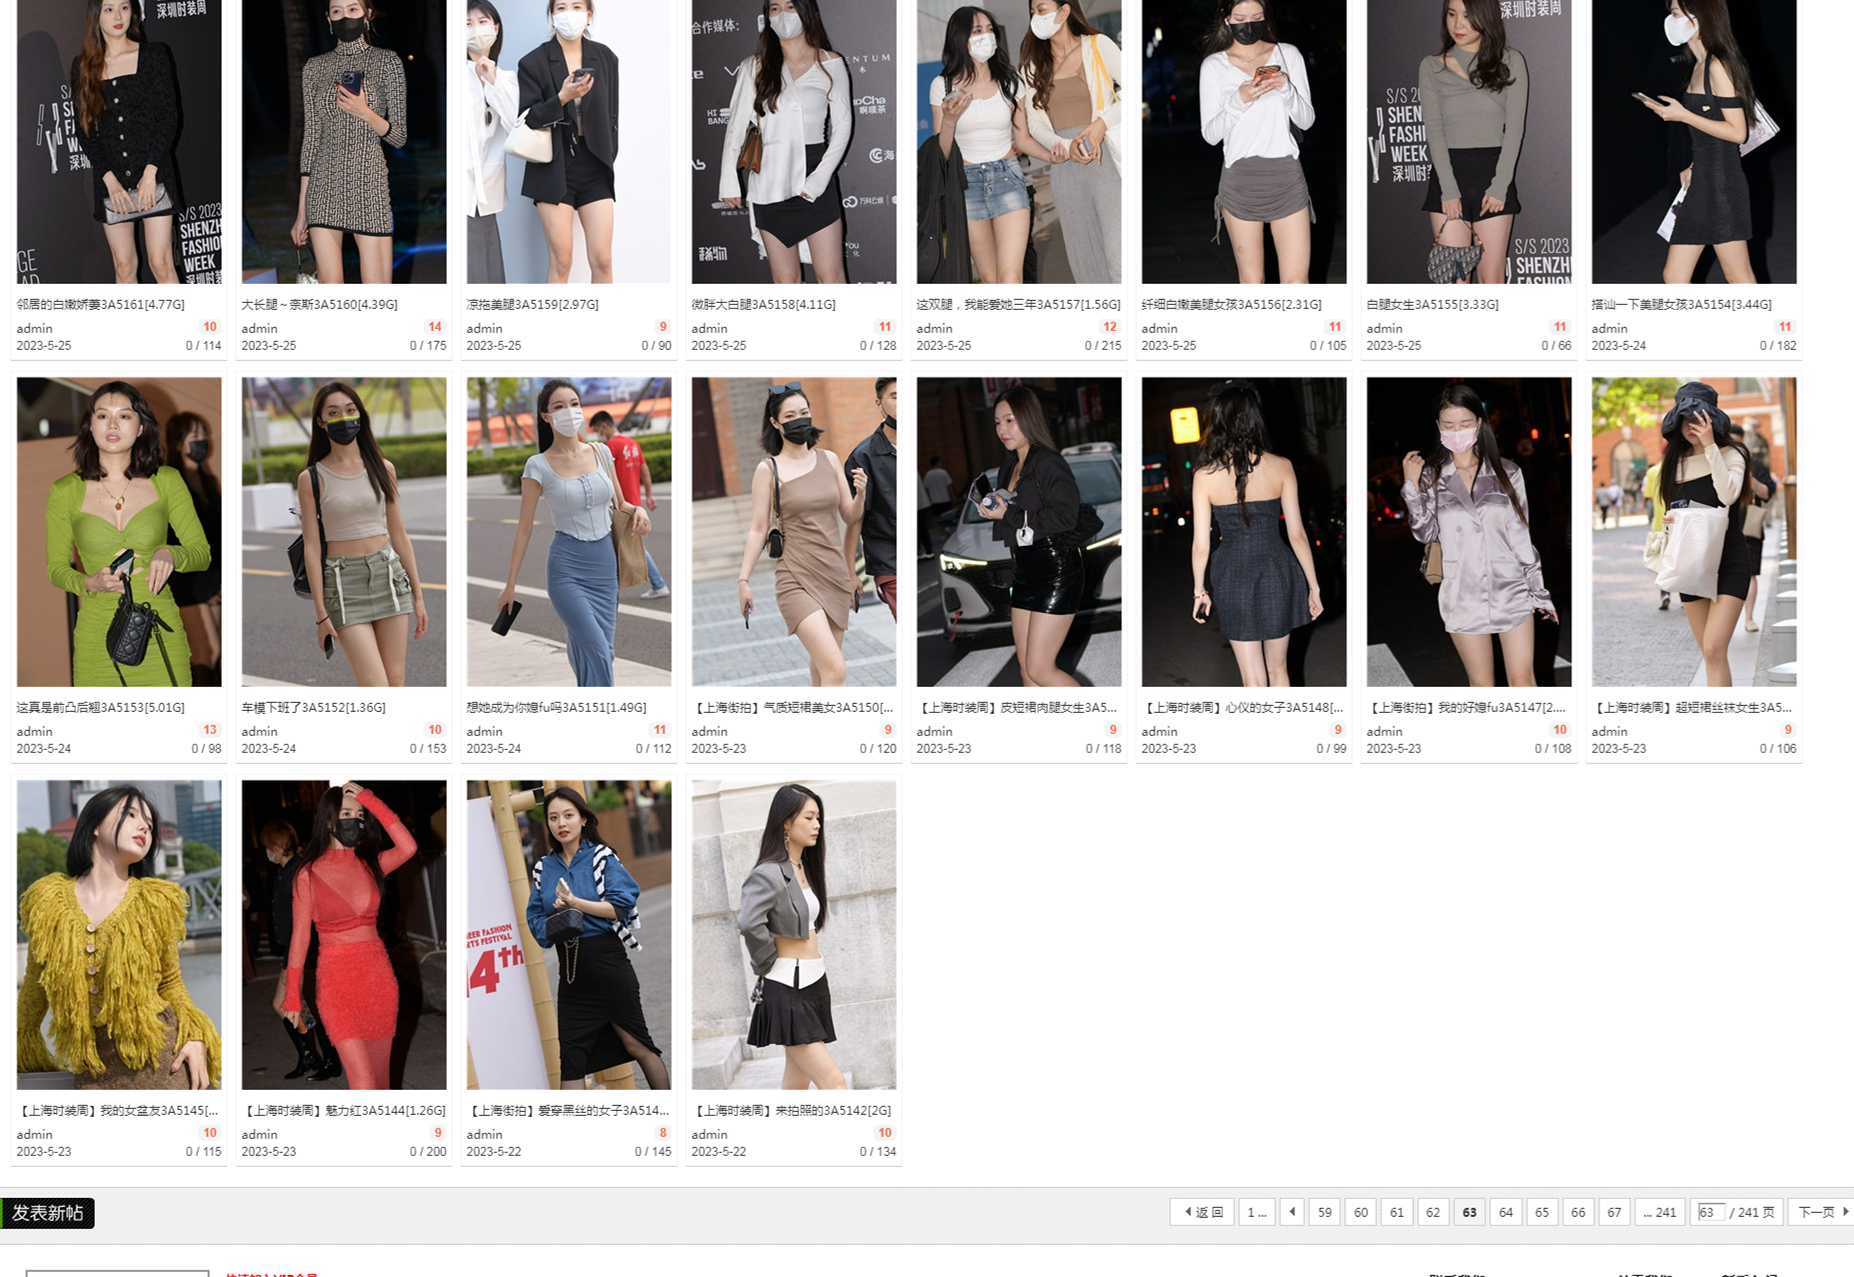
Task: Open title link 3A5156[2.31G]
Action: pyautogui.click(x=1232, y=304)
